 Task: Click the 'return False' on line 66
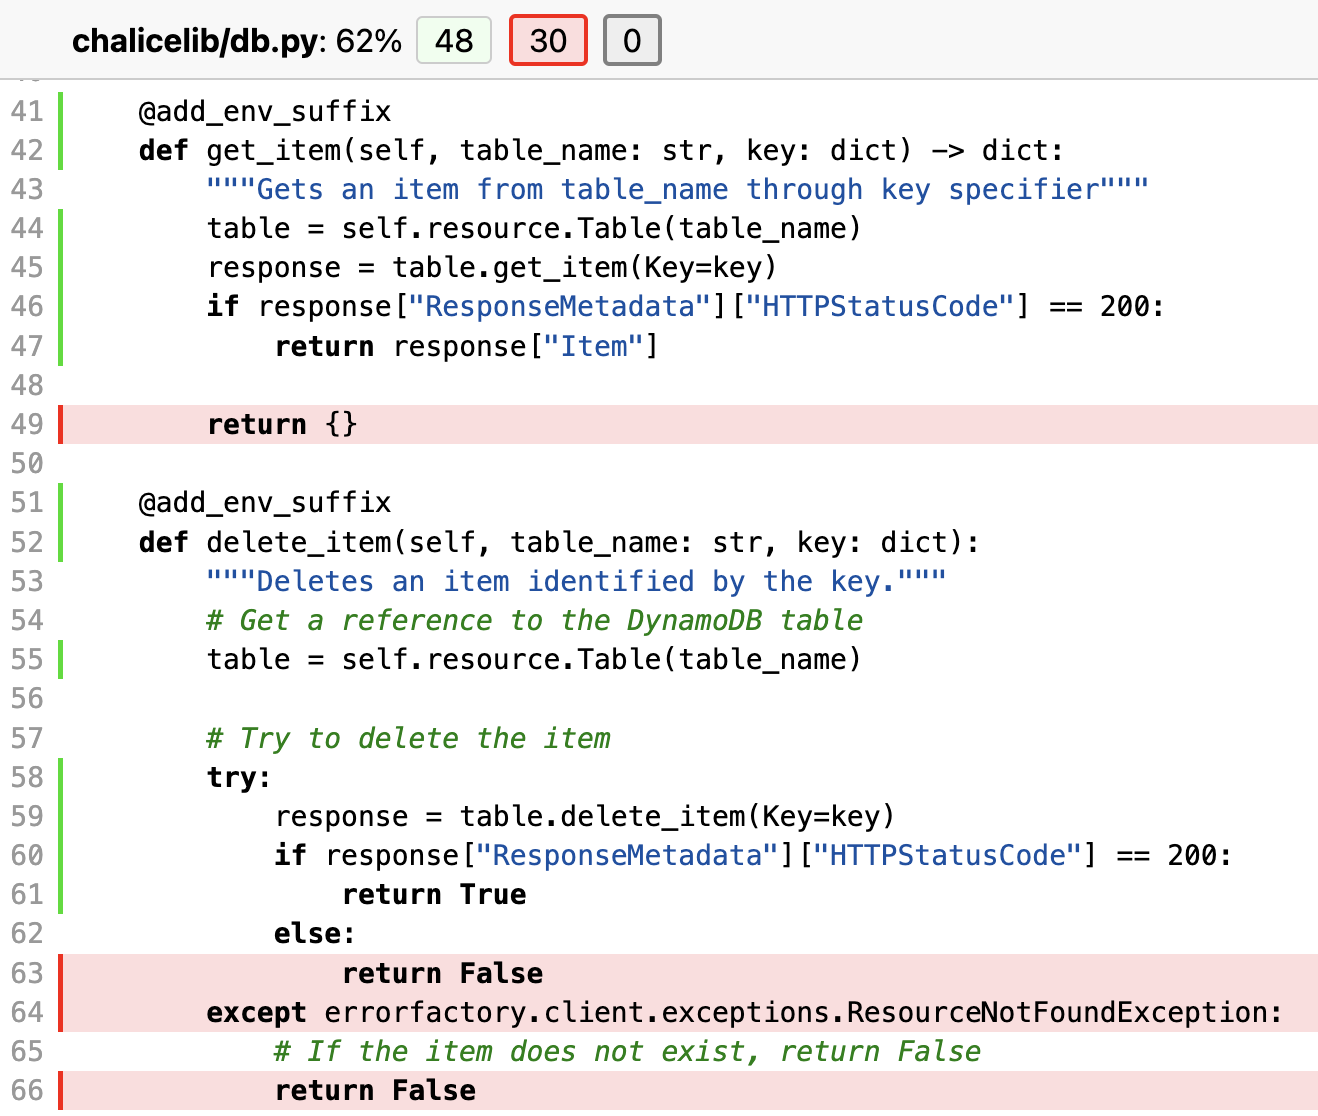point(375,1090)
